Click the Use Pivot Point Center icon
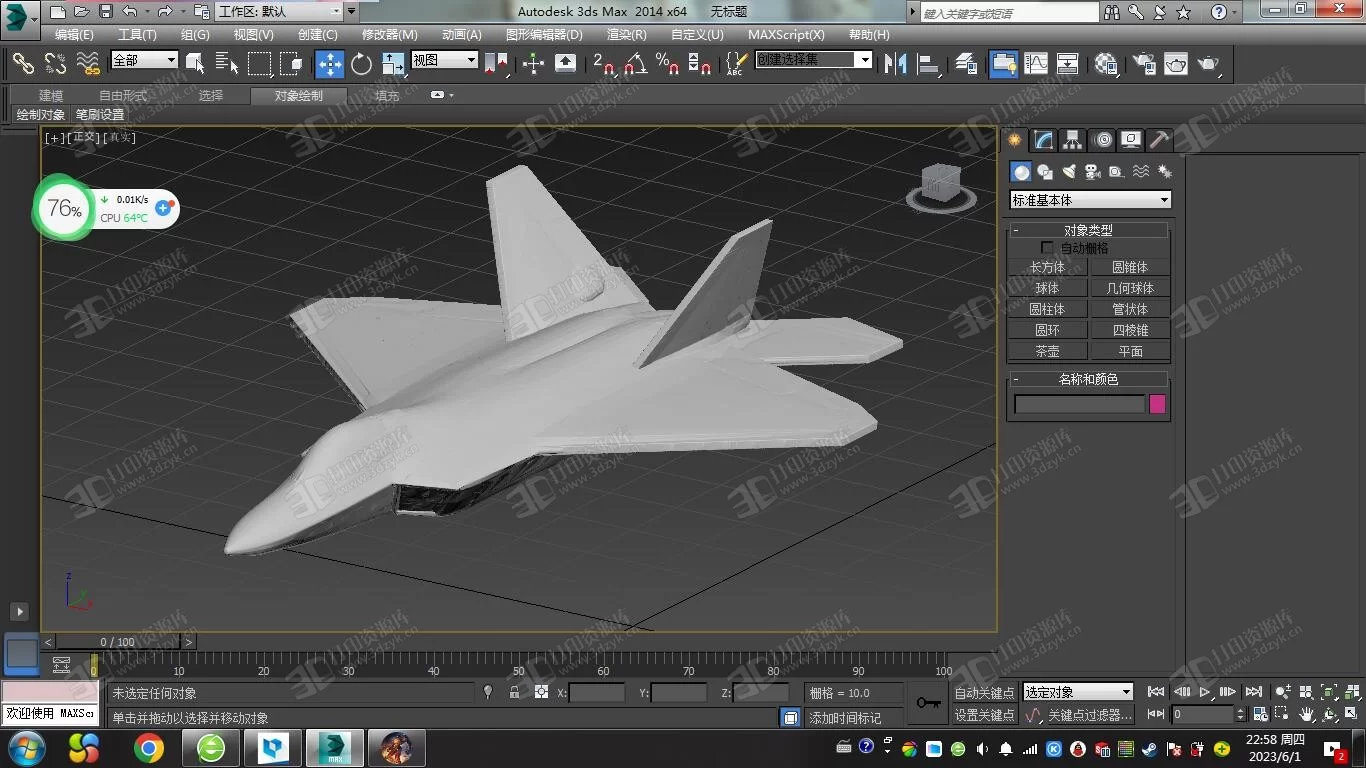1366x768 pixels. pos(496,64)
